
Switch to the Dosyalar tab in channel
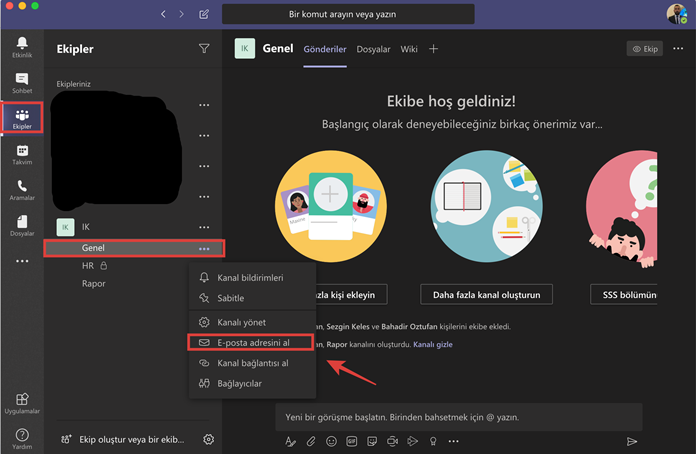[373, 49]
